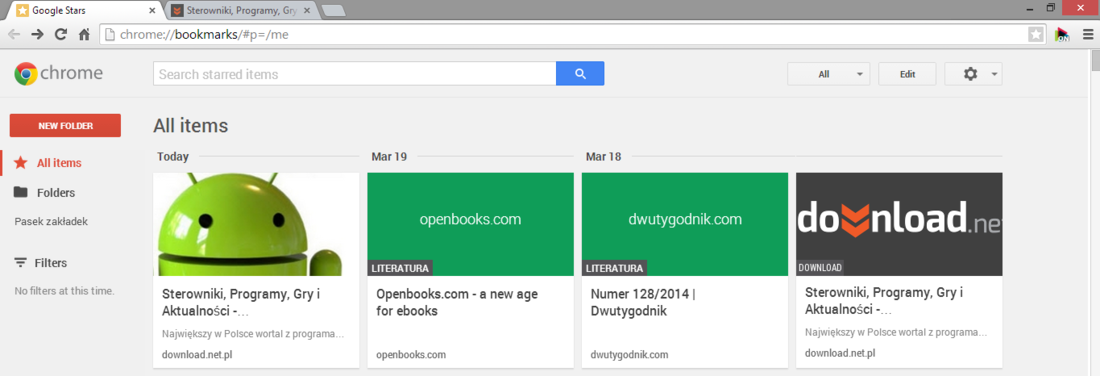Open the Chrome hamburger menu
This screenshot has width=1100, height=376.
coord(1087,34)
